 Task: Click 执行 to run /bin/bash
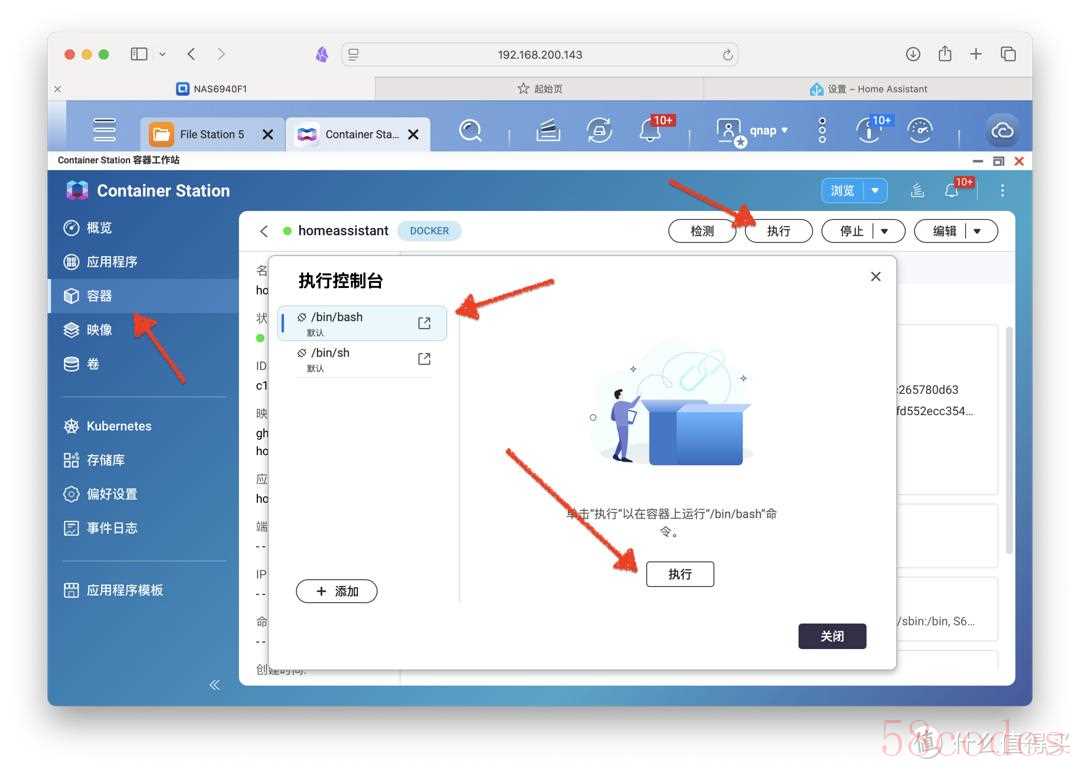click(x=680, y=574)
